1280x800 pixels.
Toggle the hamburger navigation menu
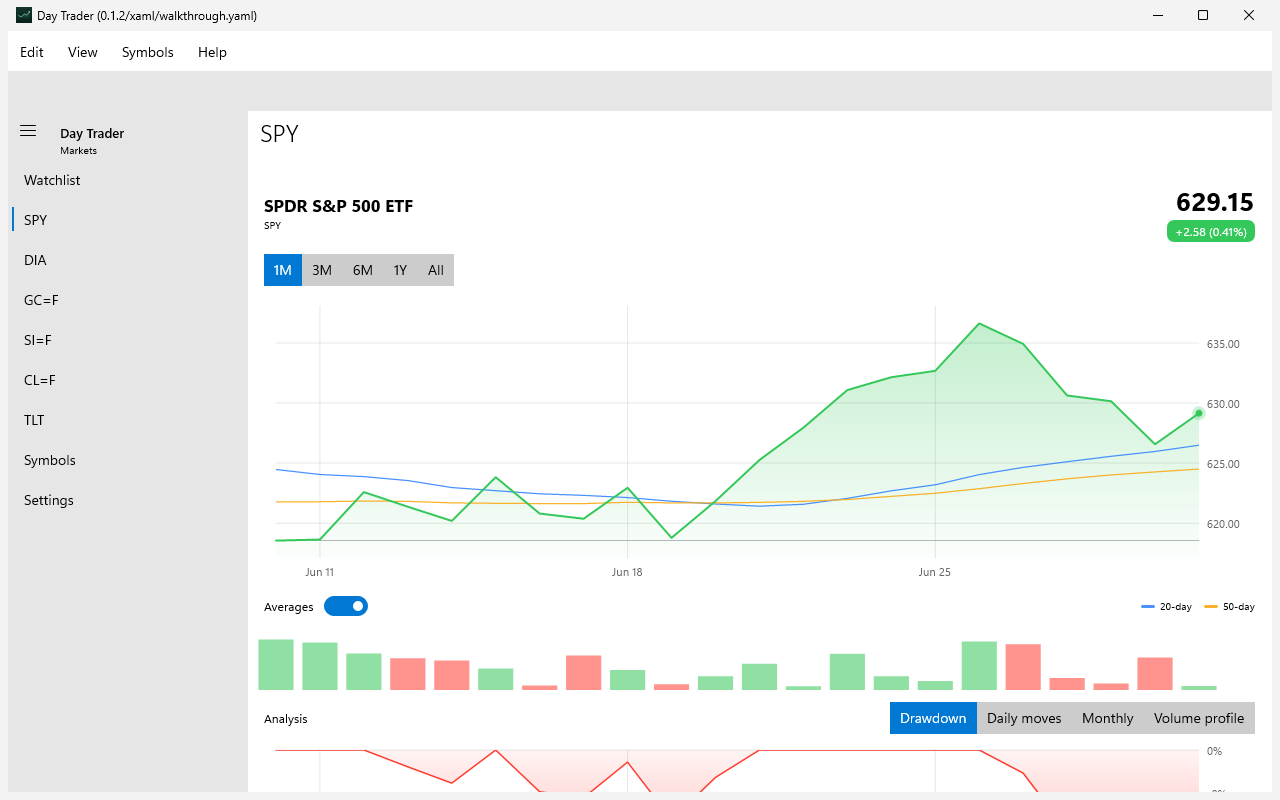(x=28, y=131)
